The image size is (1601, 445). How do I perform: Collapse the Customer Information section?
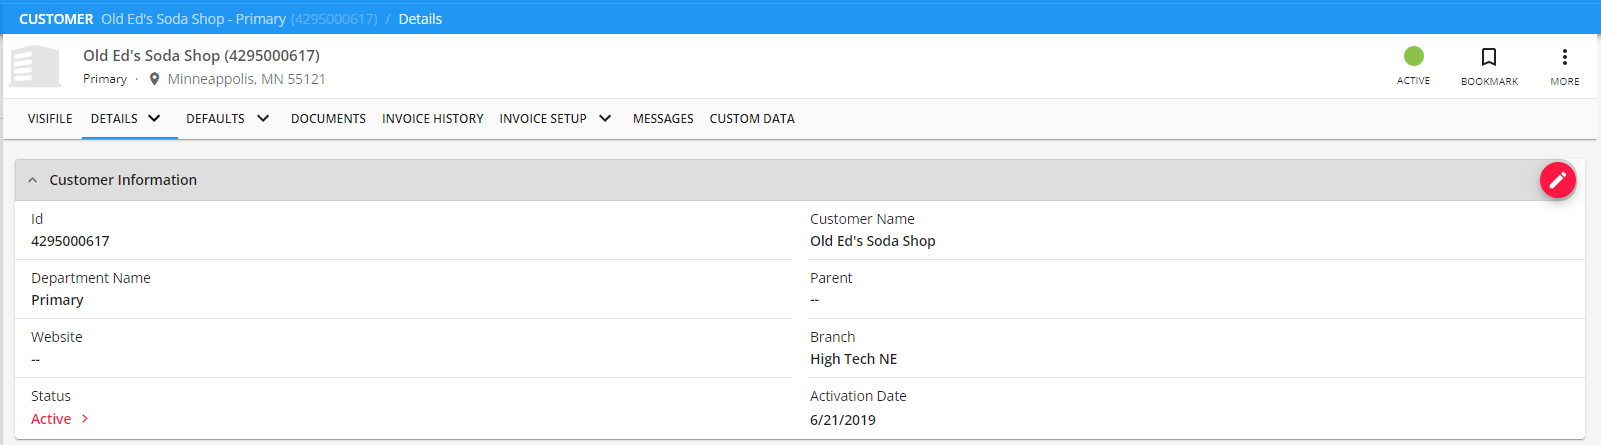click(x=33, y=180)
